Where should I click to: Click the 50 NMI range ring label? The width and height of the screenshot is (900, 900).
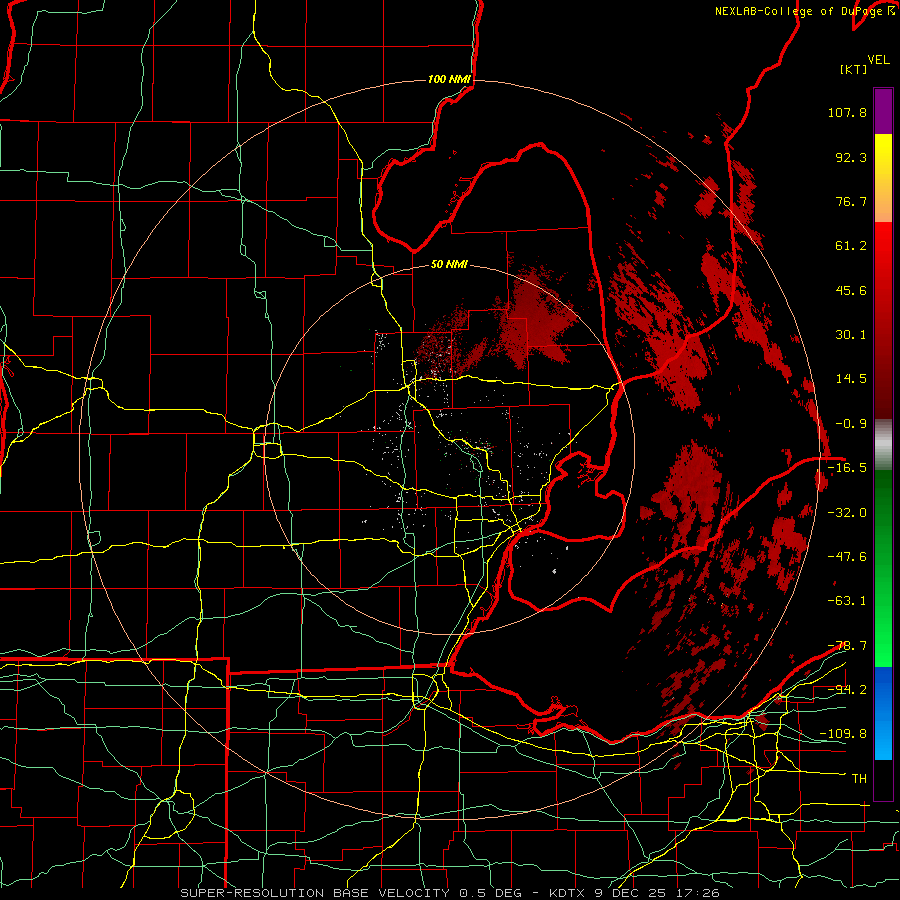(x=449, y=264)
